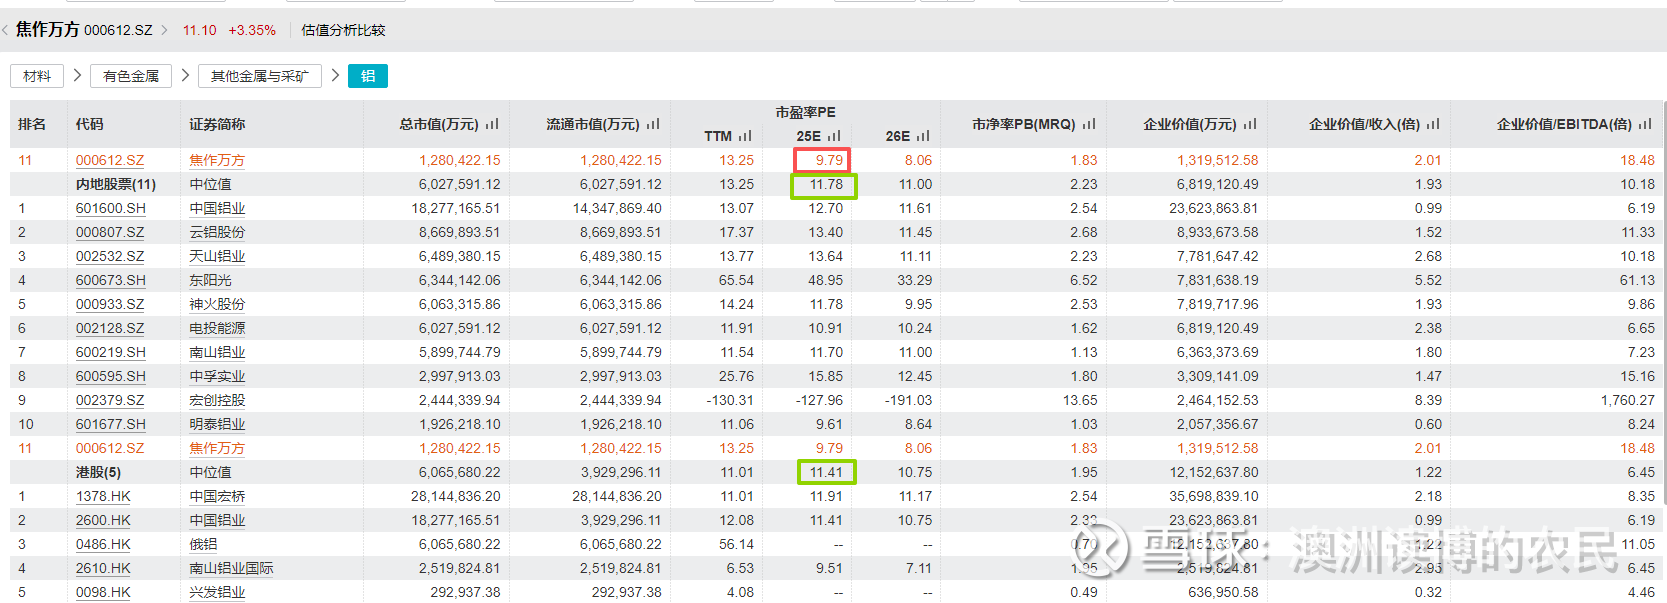Screen dimensions: 1667x603
Task: Select the 铝 breadcrumb tab
Action: click(368, 76)
